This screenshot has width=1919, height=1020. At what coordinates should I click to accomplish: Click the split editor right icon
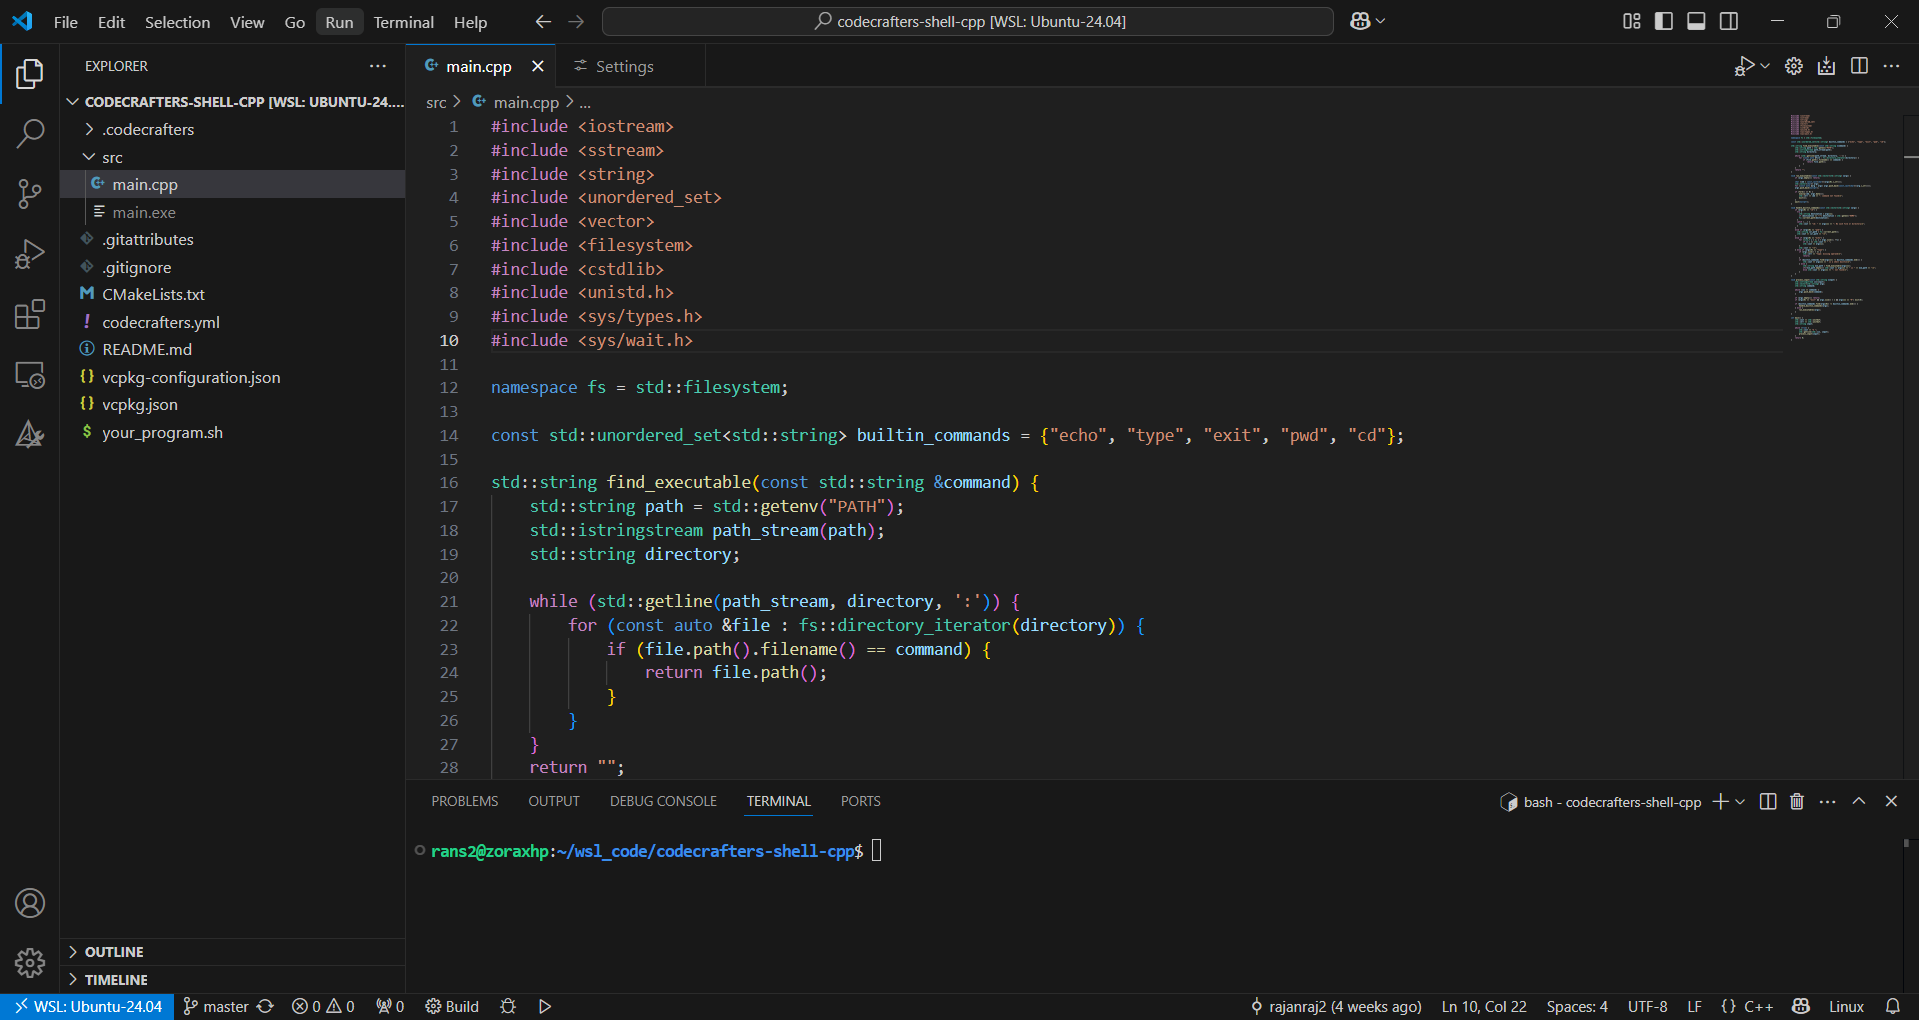coord(1859,66)
